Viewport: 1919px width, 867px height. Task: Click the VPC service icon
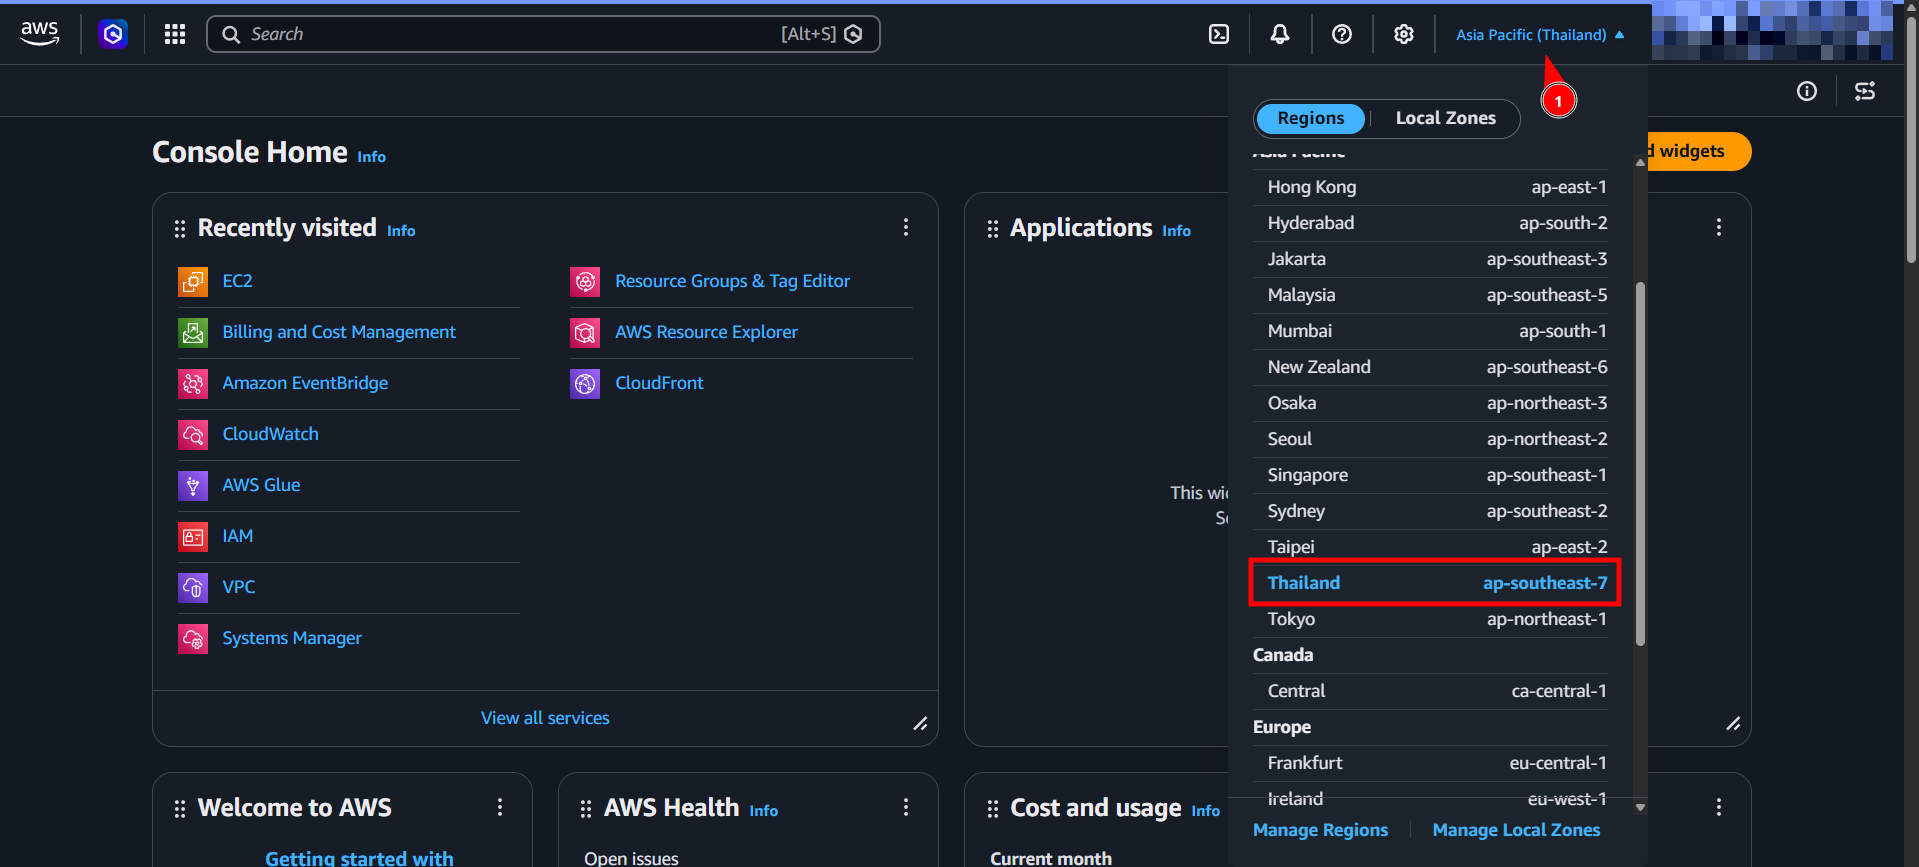pyautogui.click(x=193, y=588)
